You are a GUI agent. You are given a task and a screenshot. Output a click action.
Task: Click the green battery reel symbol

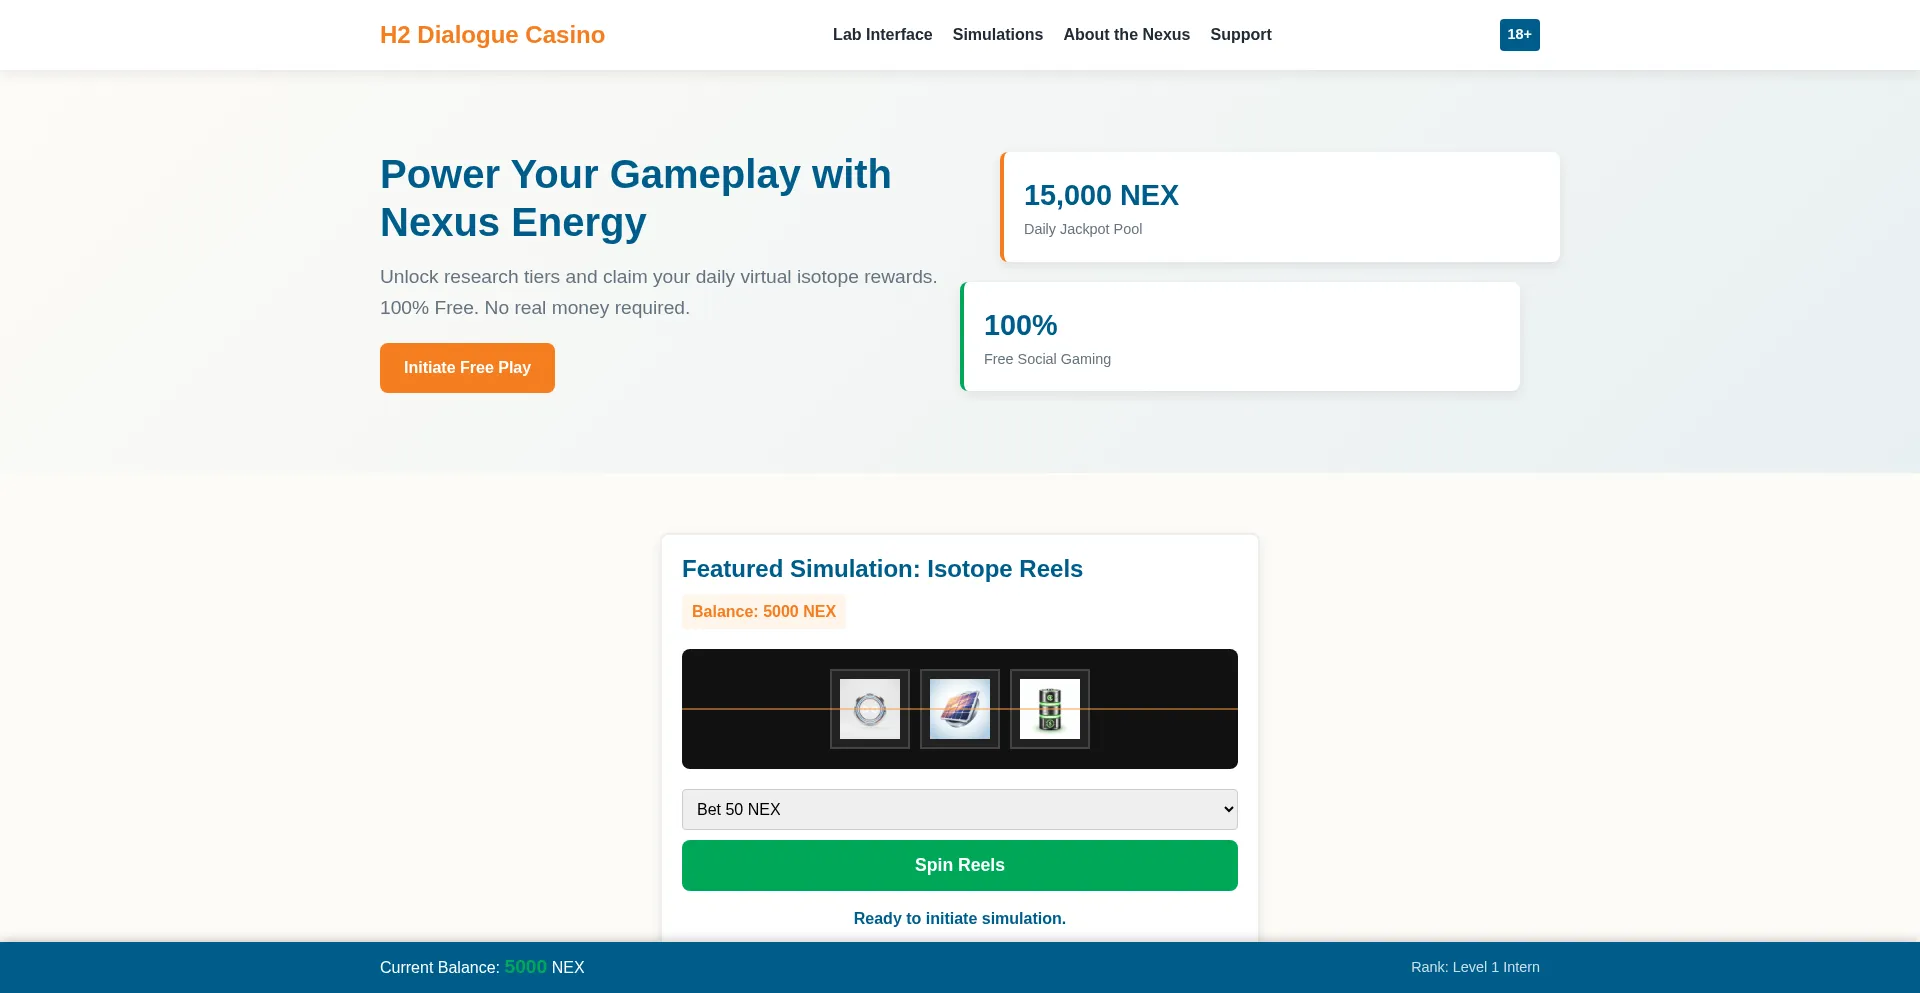(1050, 709)
